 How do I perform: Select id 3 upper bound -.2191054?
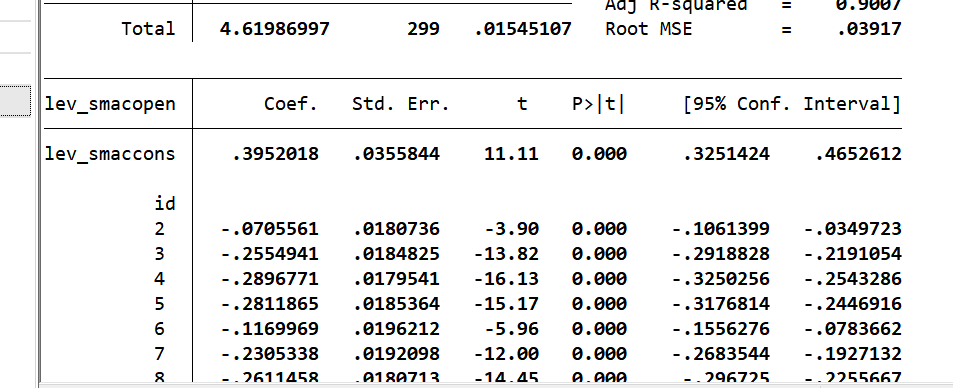(853, 254)
